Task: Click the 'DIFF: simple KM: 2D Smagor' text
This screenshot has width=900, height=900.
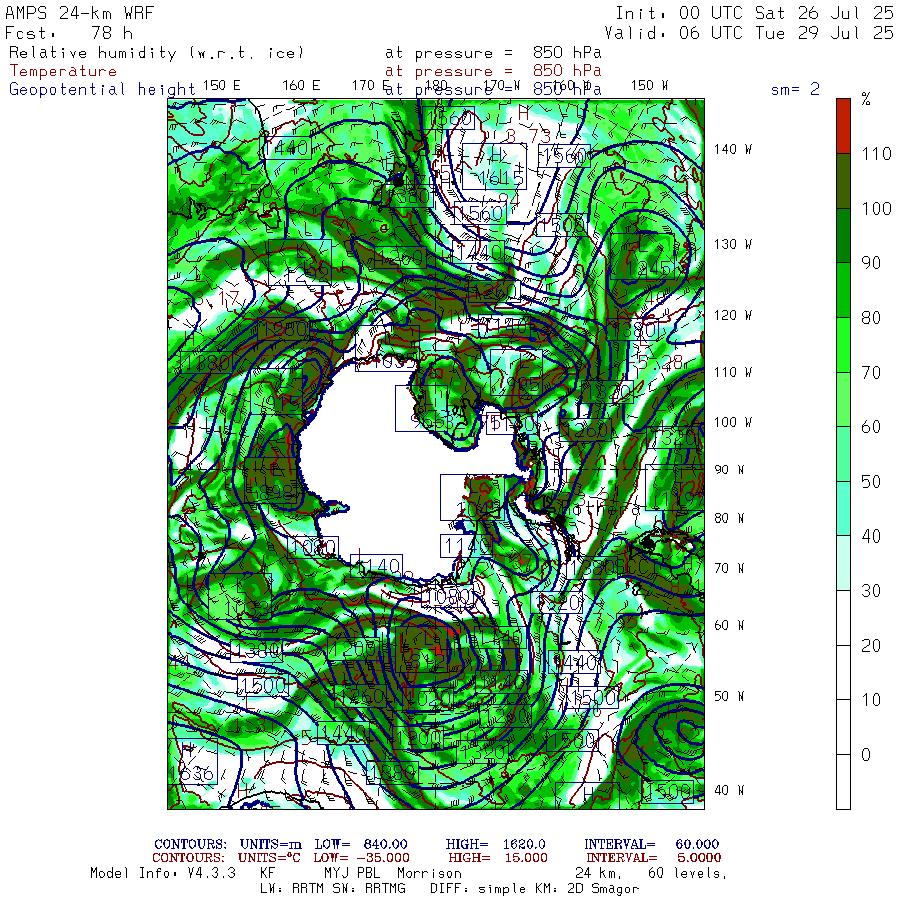Action: (x=534, y=889)
